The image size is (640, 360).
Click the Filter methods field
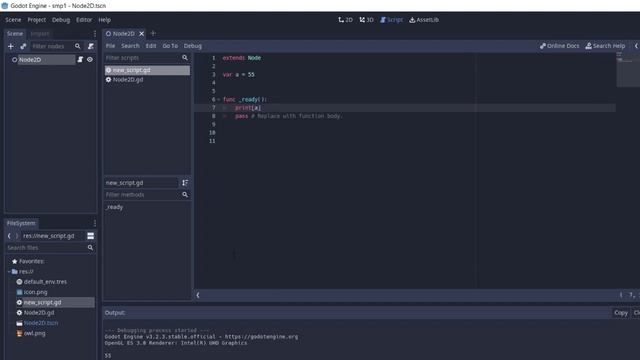(142, 195)
